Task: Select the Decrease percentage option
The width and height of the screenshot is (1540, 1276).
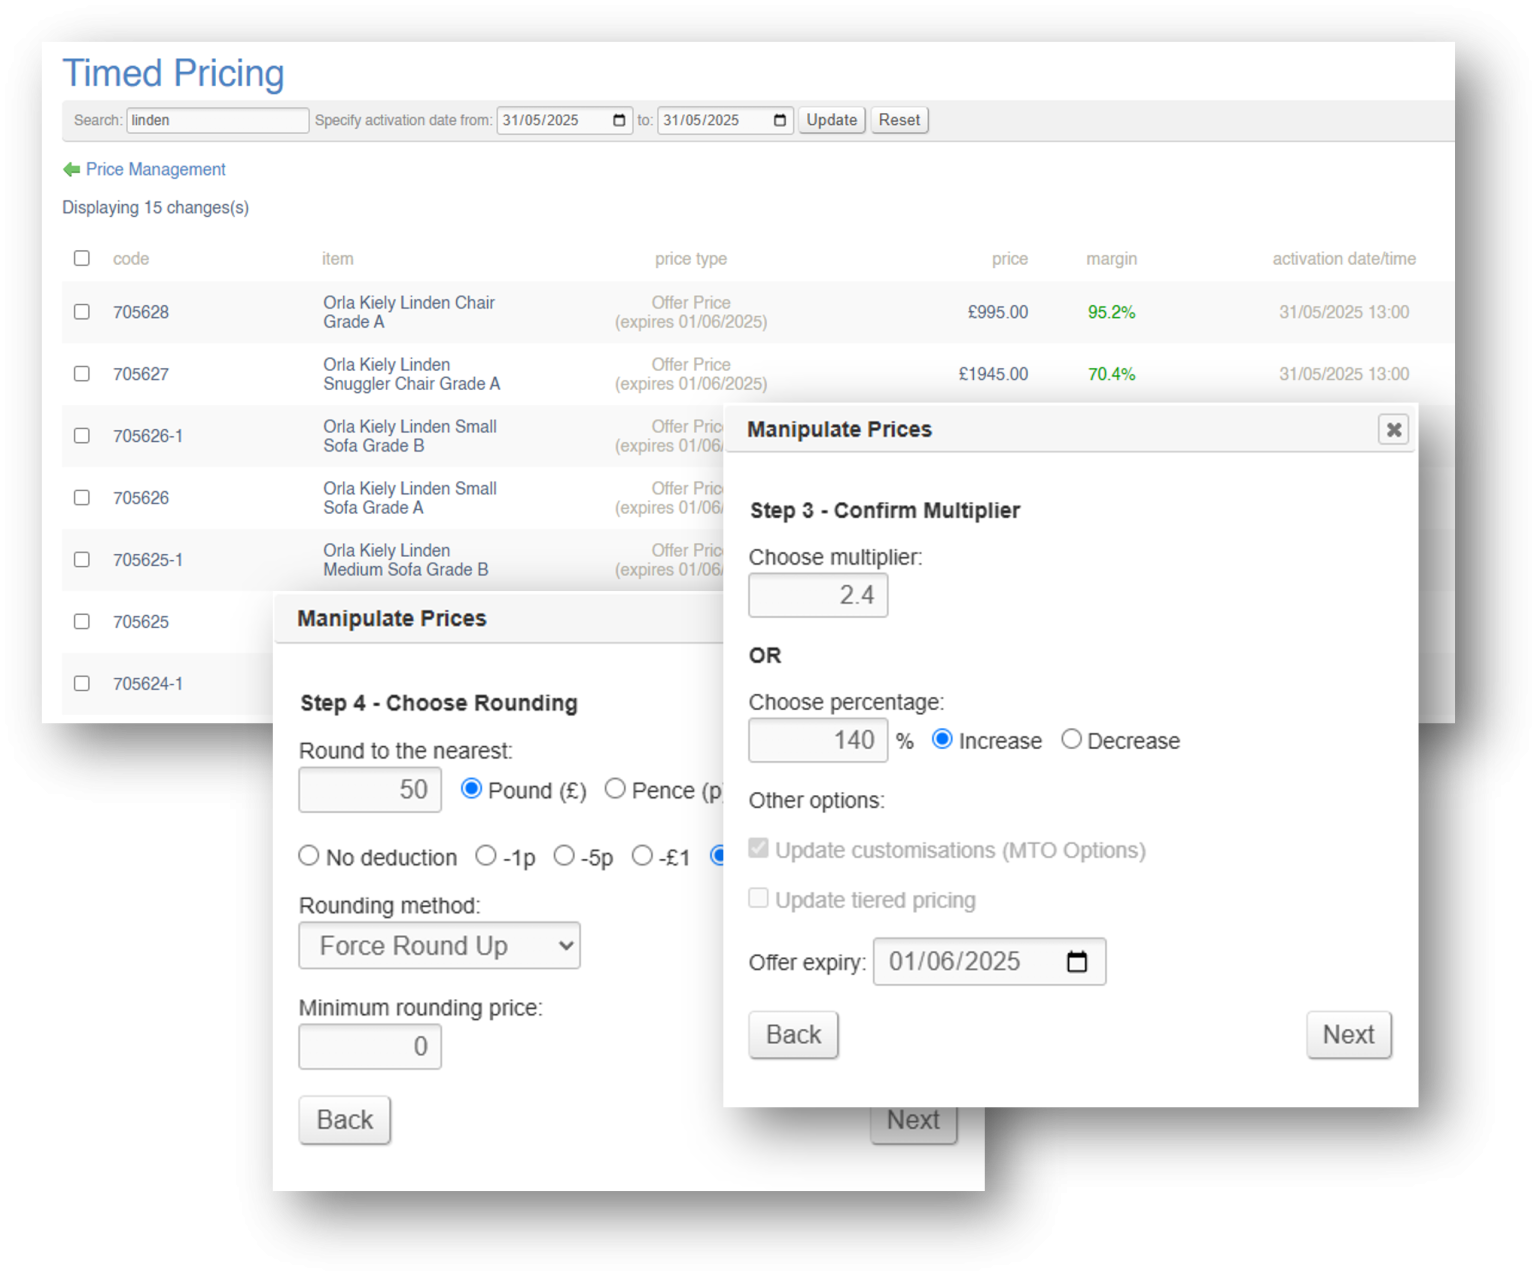Action: pyautogui.click(x=1071, y=739)
